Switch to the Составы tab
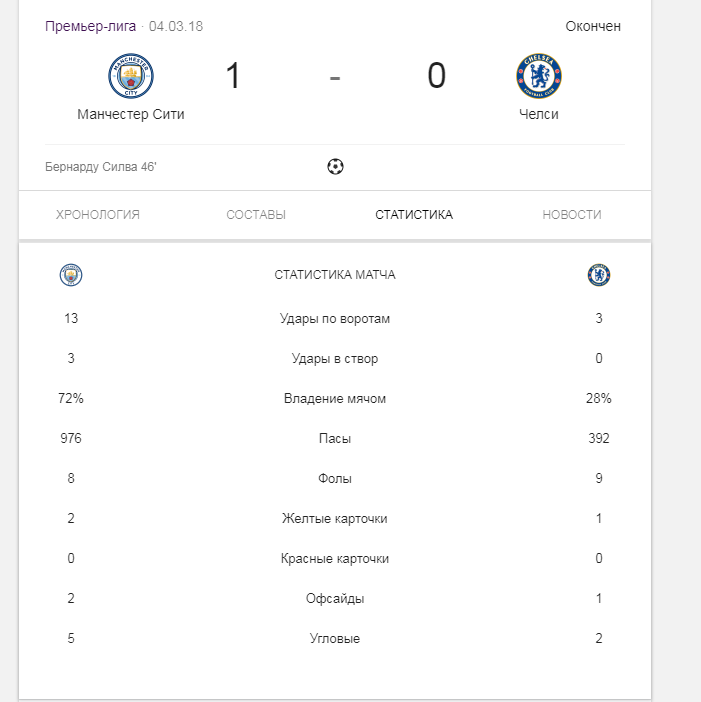Screen dimensions: 701x702 256,215
